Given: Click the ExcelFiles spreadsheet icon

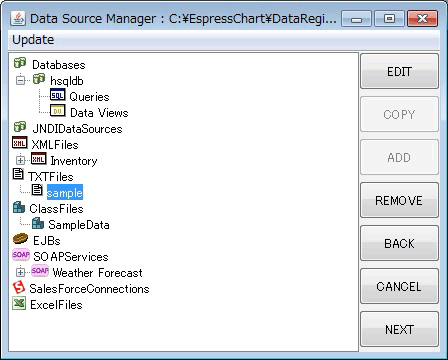Looking at the screenshot, I should point(19,303).
